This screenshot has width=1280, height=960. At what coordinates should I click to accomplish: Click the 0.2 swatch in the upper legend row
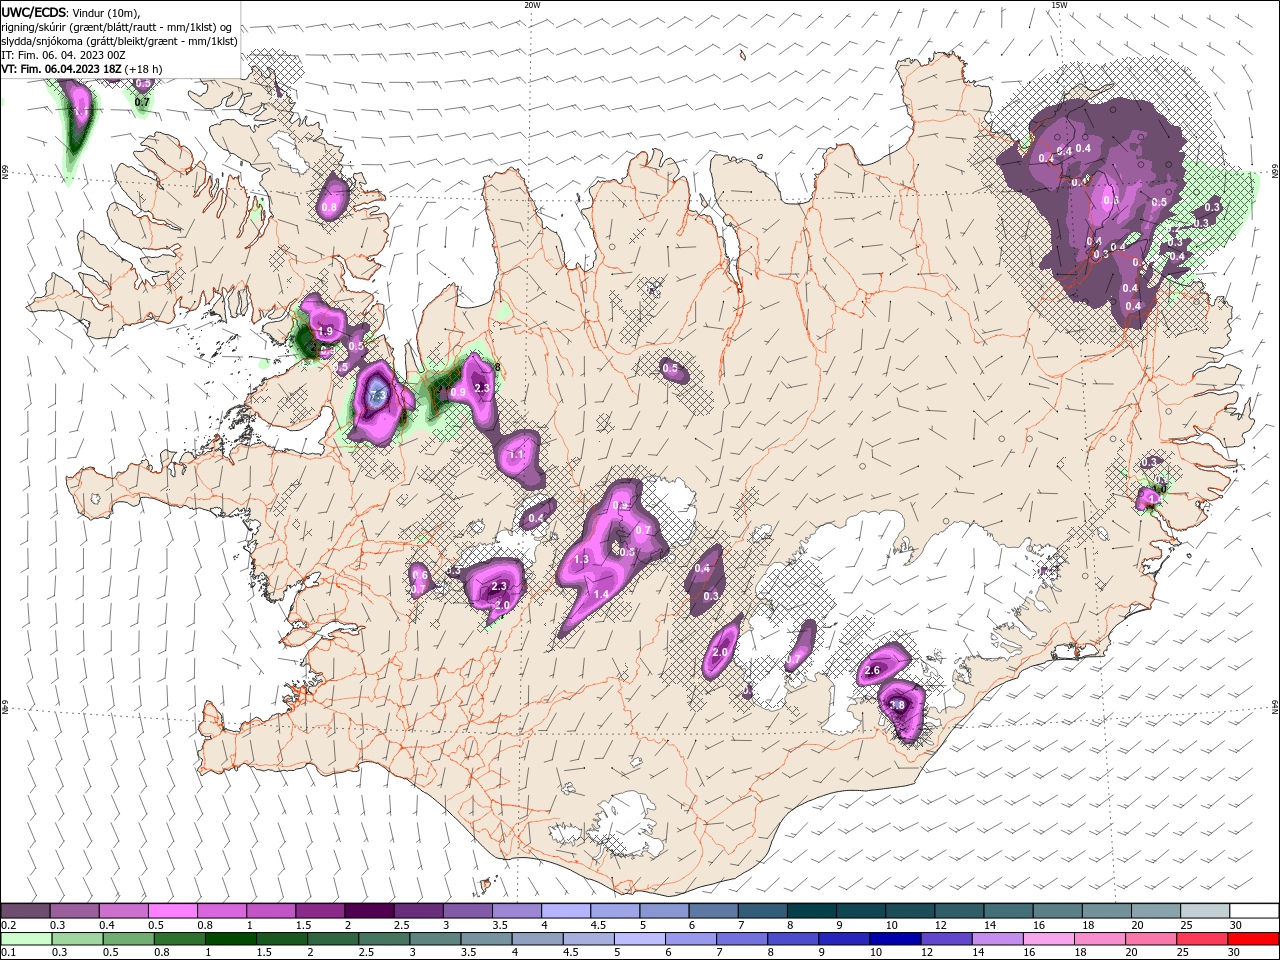(25, 911)
